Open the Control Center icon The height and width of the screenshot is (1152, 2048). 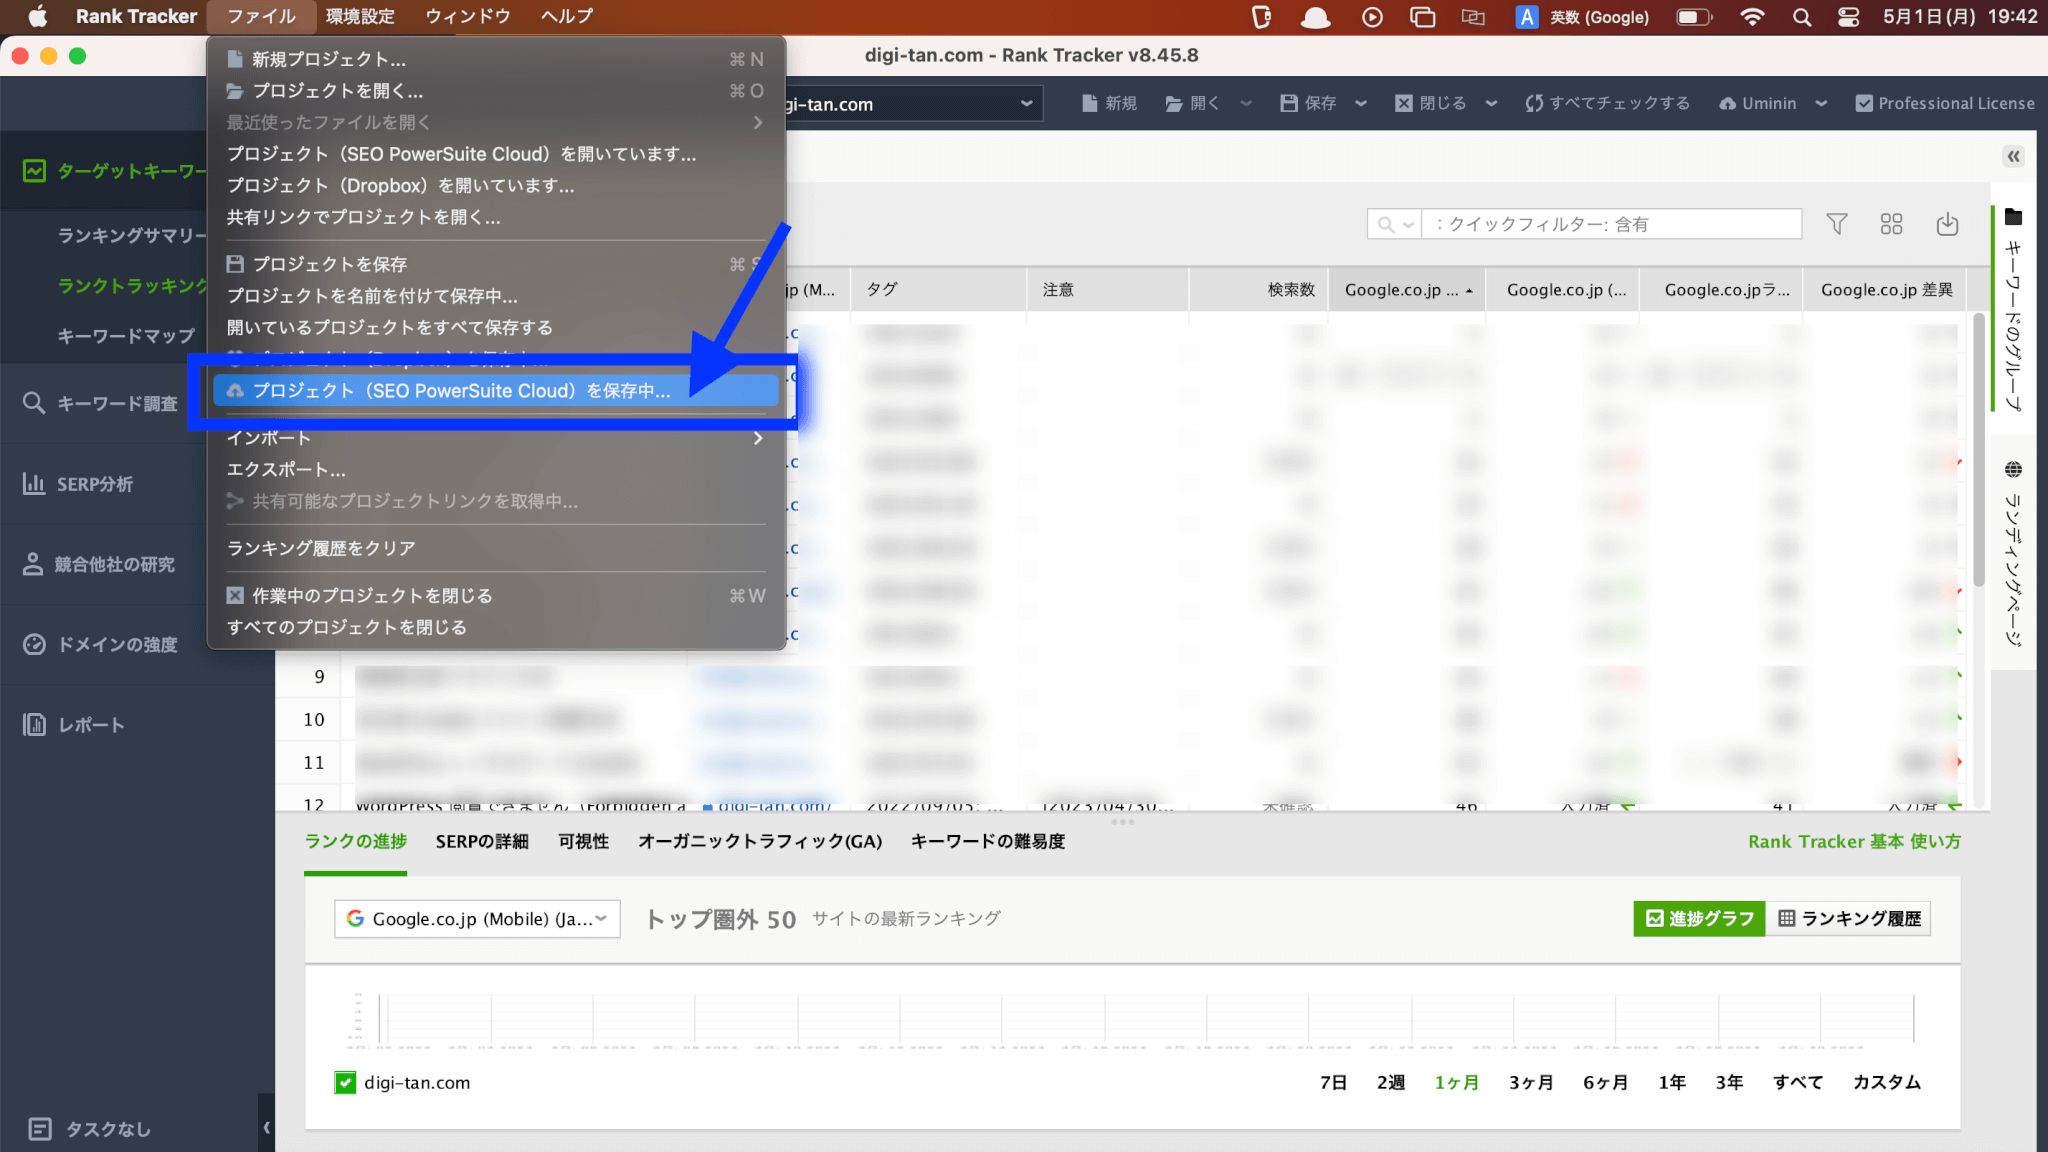pyautogui.click(x=1848, y=17)
